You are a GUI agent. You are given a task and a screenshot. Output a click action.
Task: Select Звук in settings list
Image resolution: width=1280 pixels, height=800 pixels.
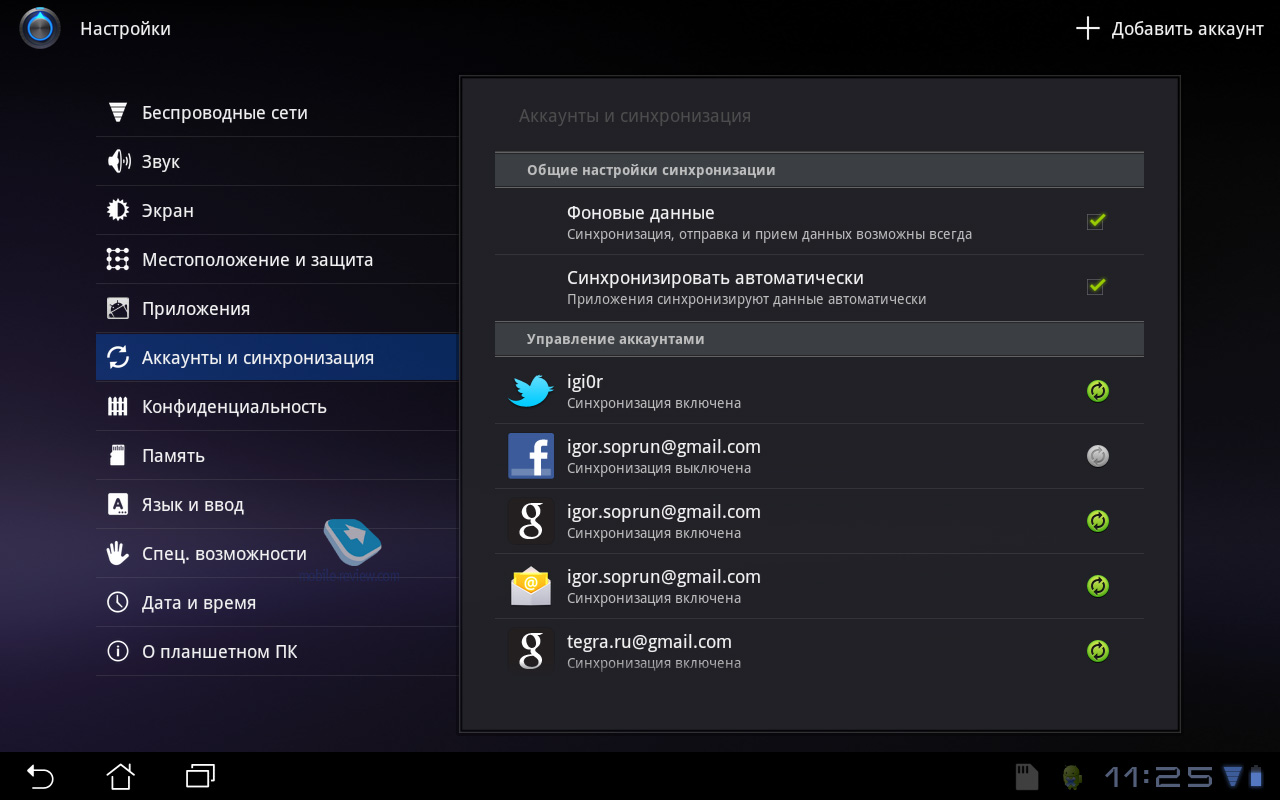click(x=160, y=162)
